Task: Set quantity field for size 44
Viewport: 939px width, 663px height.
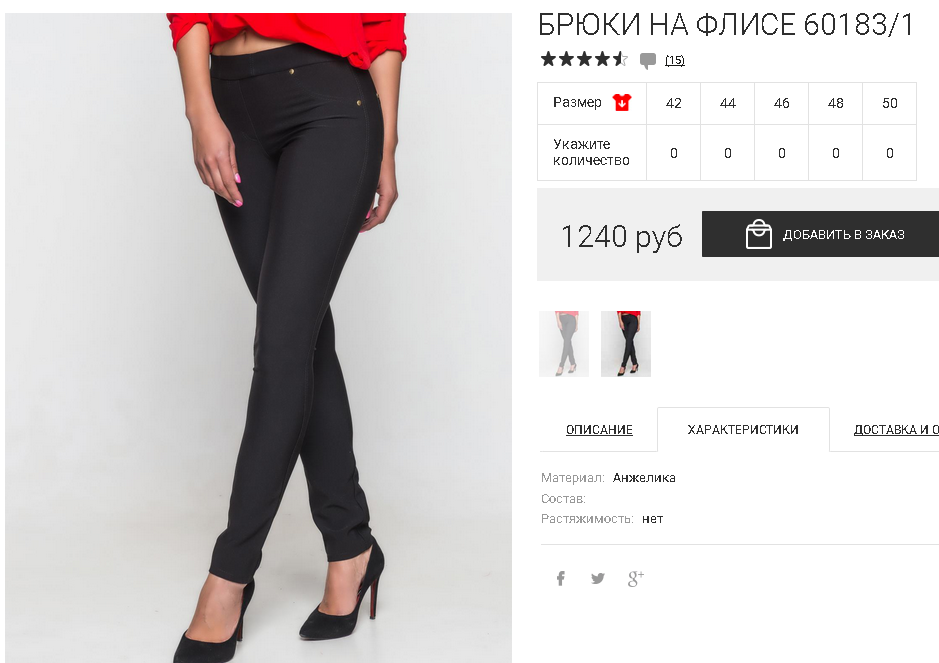Action: coord(728,153)
